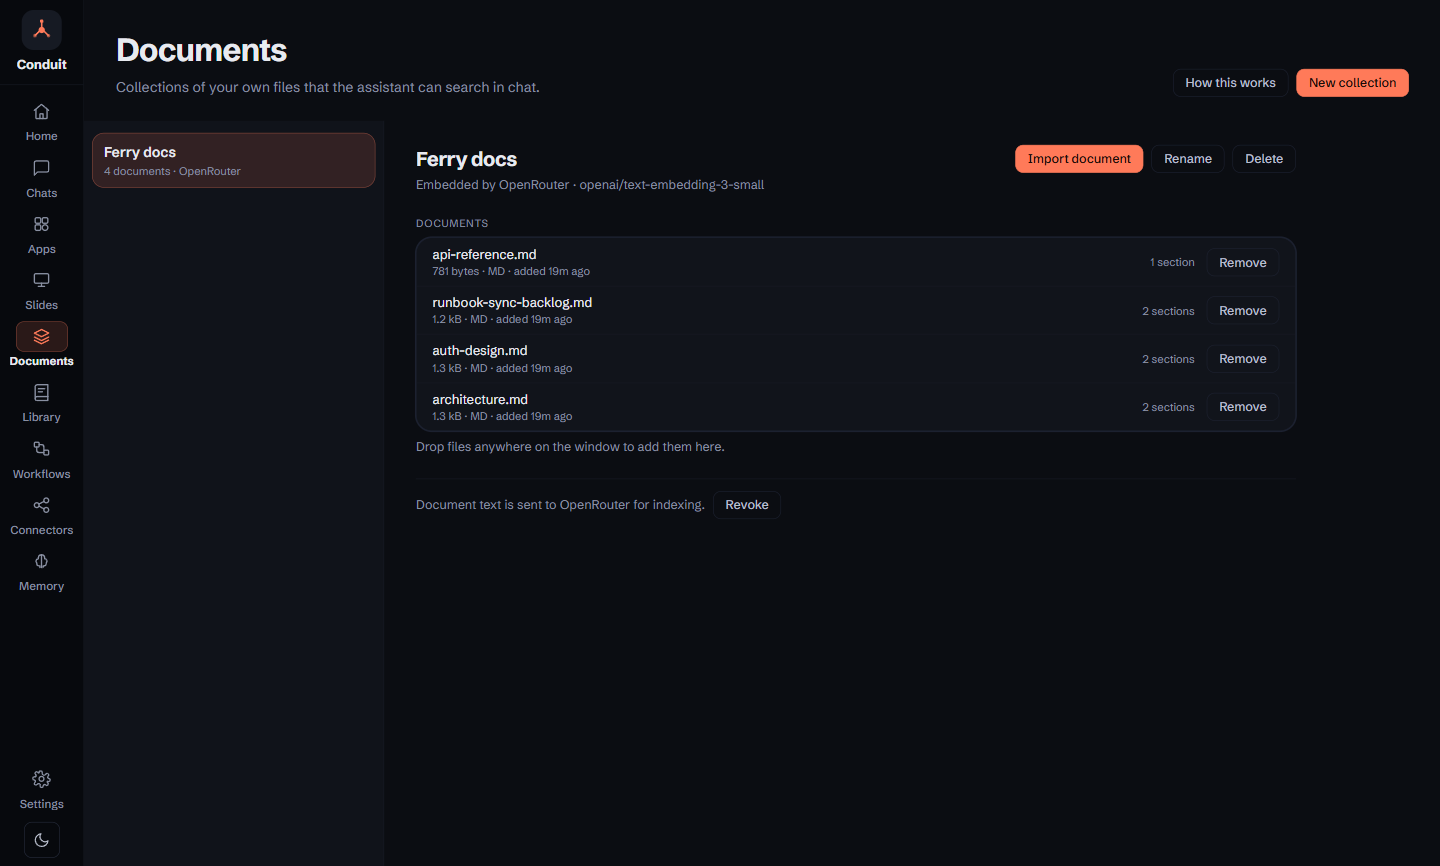
Task: Click the Ferry docs collection title heading
Action: click(466, 159)
